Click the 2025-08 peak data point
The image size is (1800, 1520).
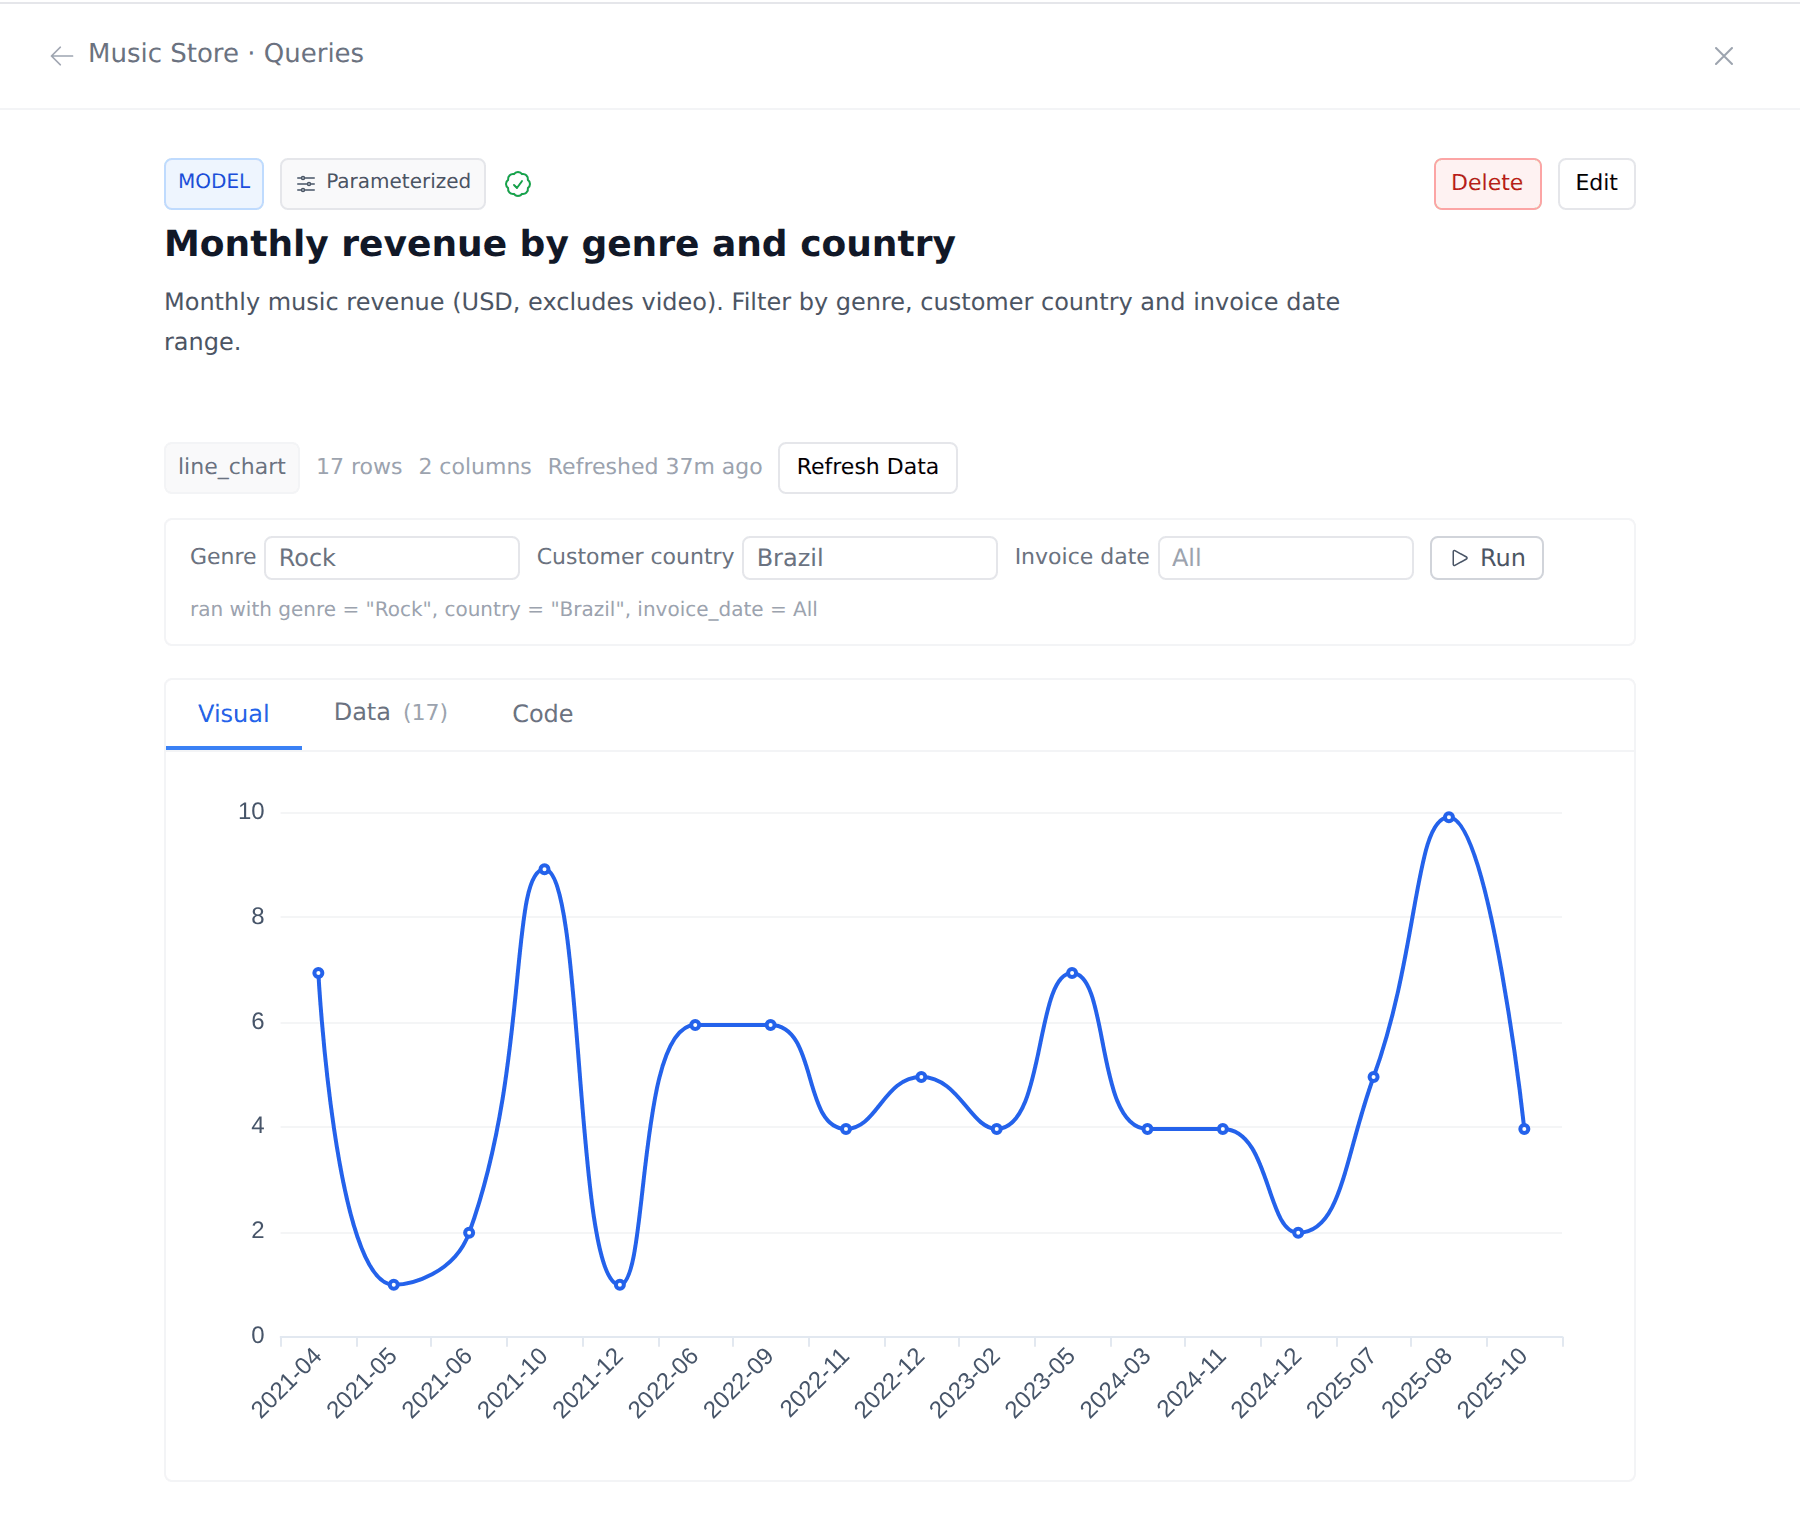[1449, 817]
